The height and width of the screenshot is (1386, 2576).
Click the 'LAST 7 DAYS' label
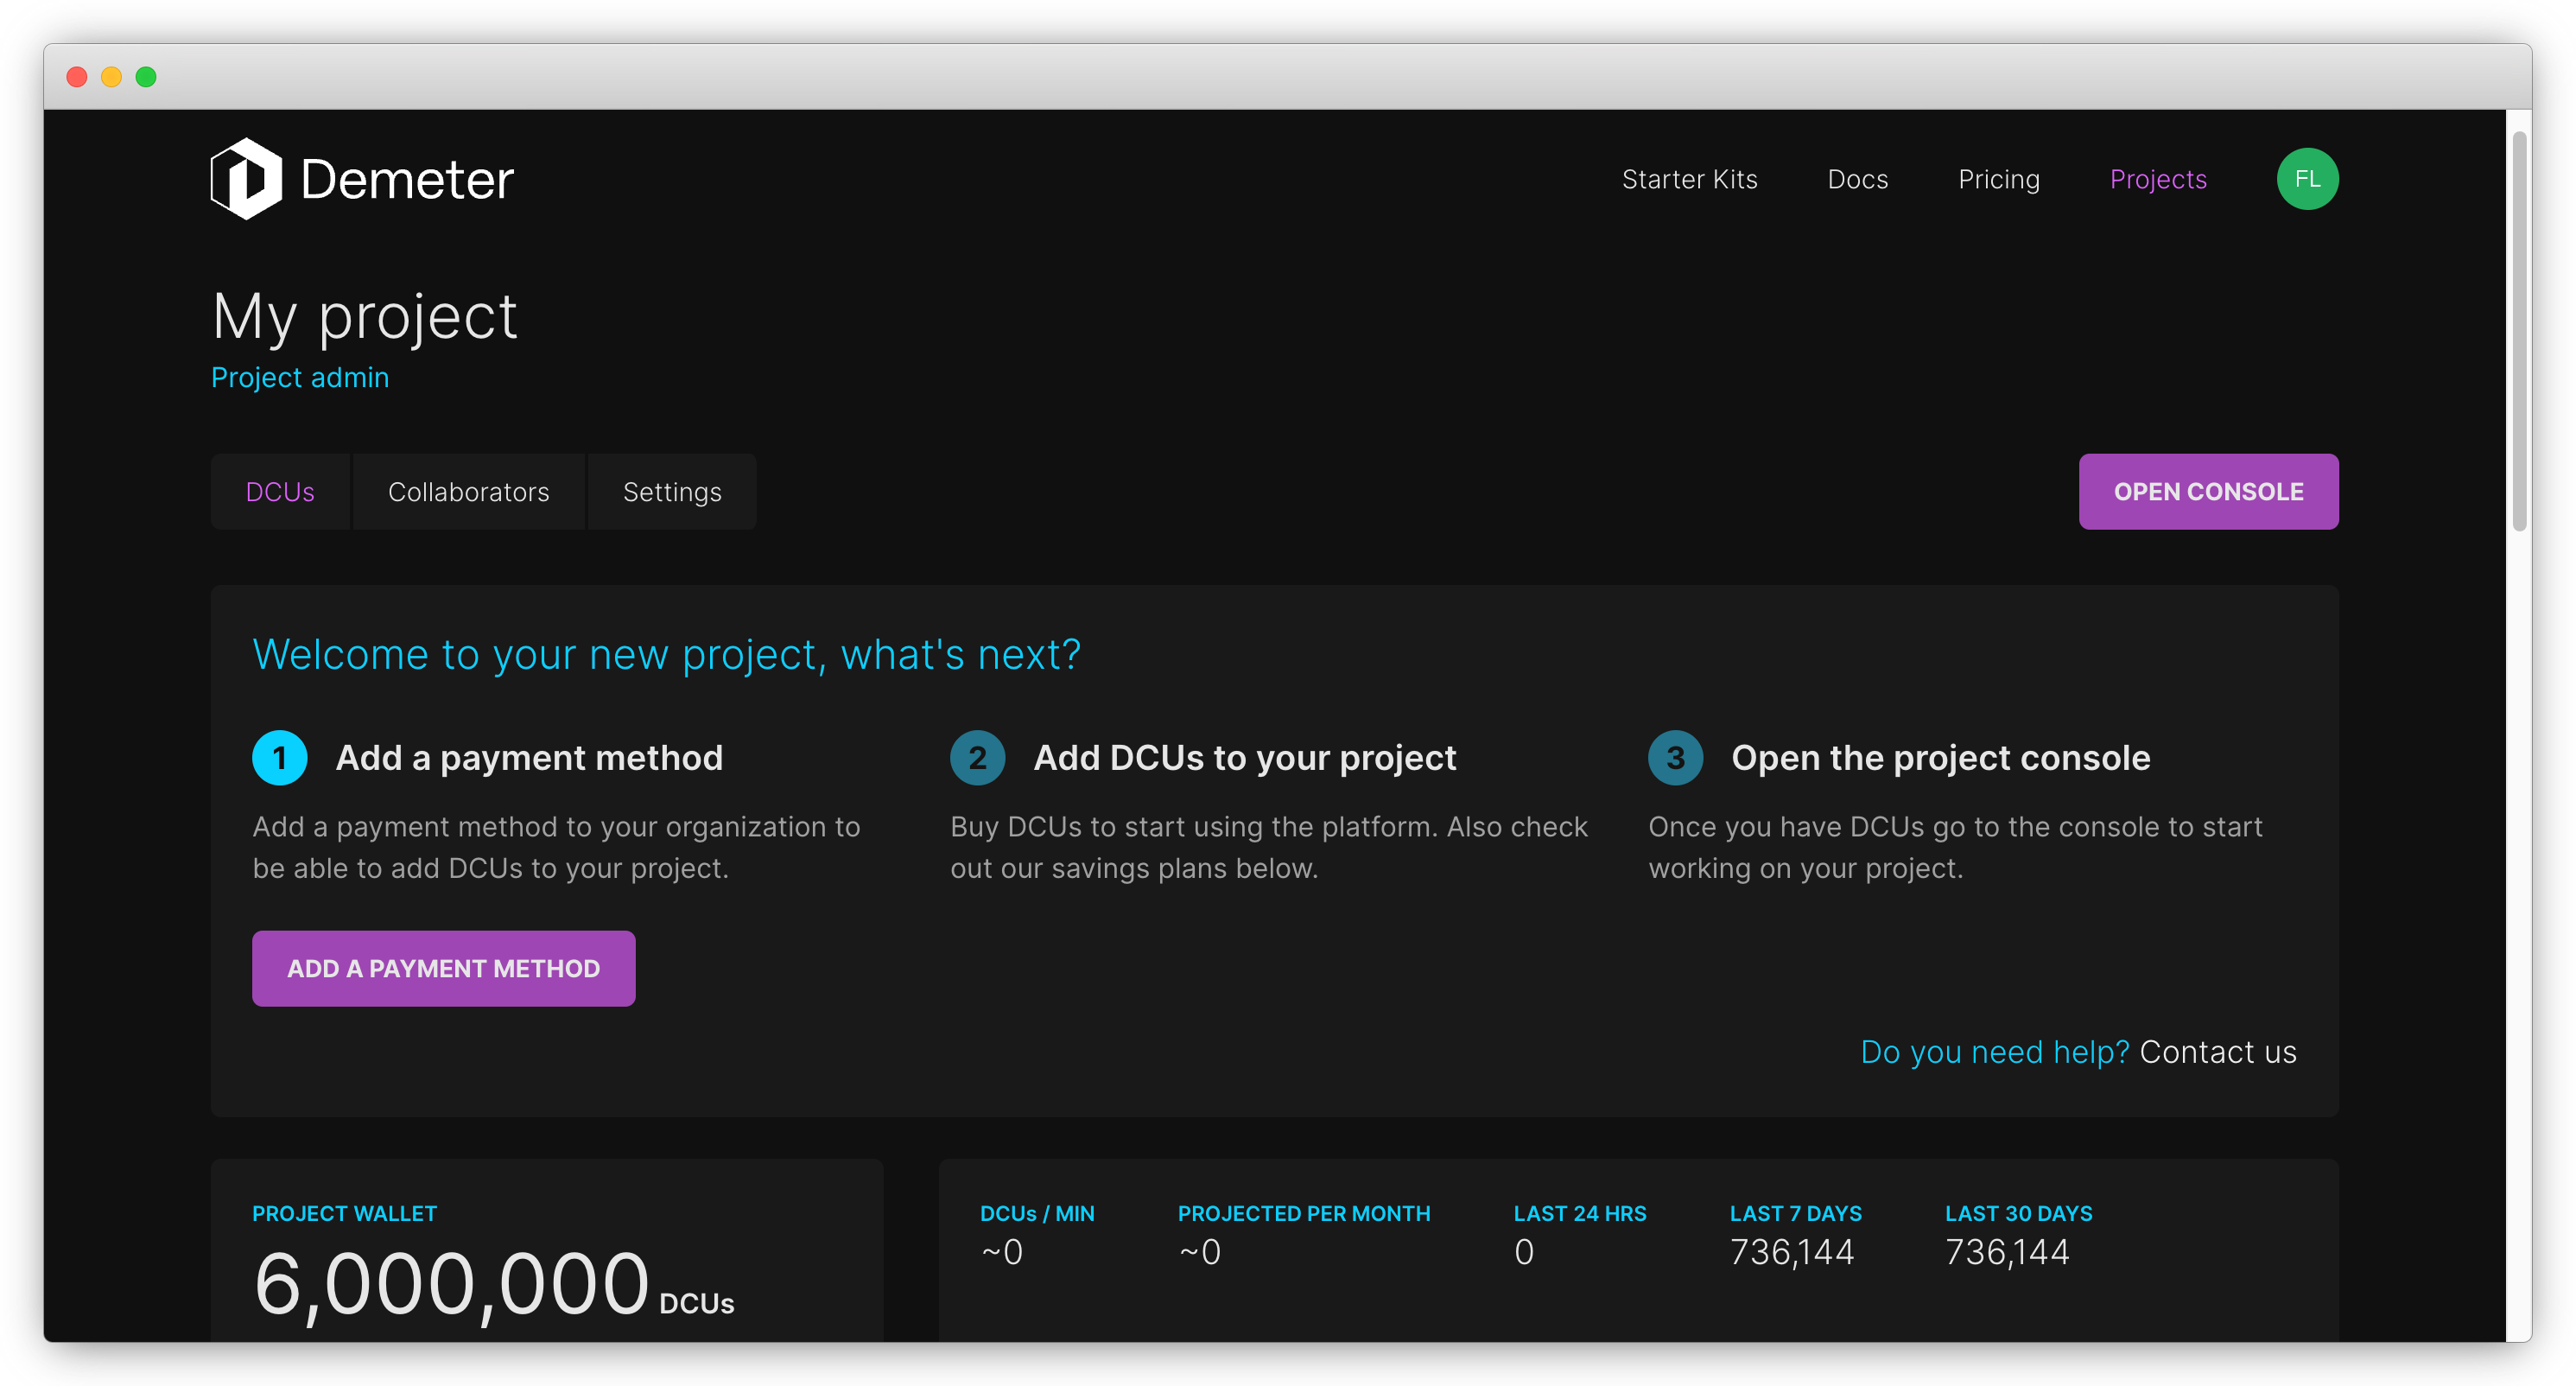tap(1795, 1213)
